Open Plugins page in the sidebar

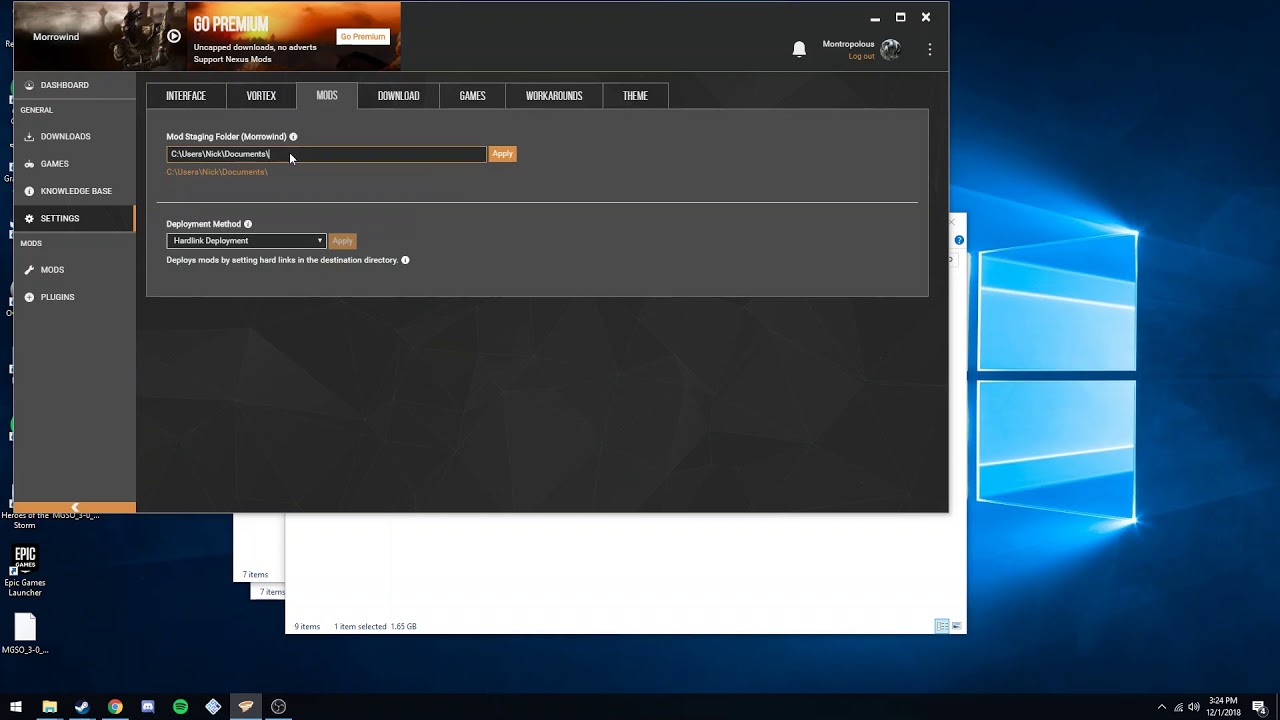pyautogui.click(x=74, y=297)
